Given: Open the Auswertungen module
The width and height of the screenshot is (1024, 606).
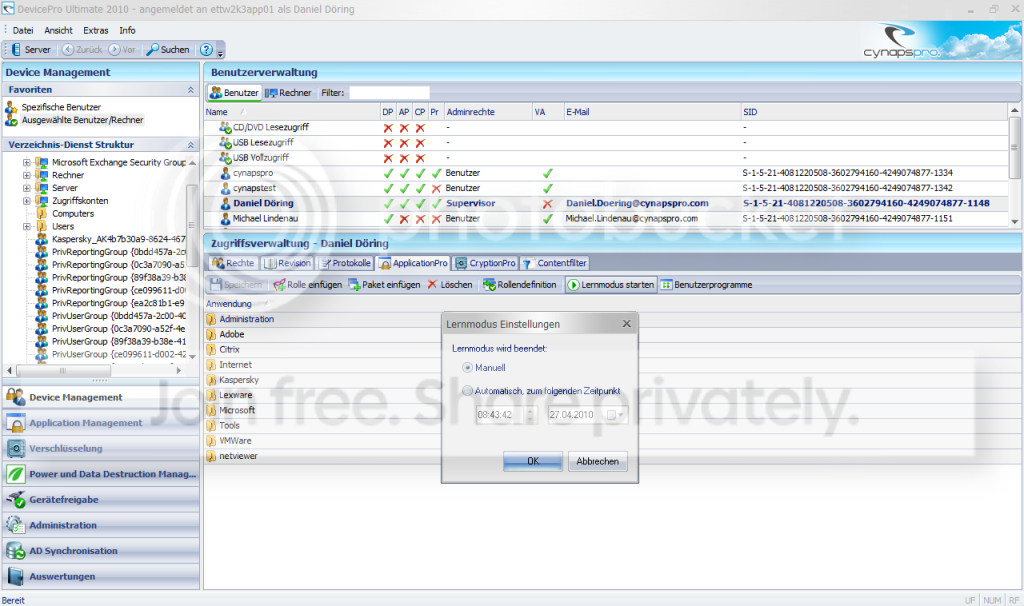Looking at the screenshot, I should coord(101,576).
